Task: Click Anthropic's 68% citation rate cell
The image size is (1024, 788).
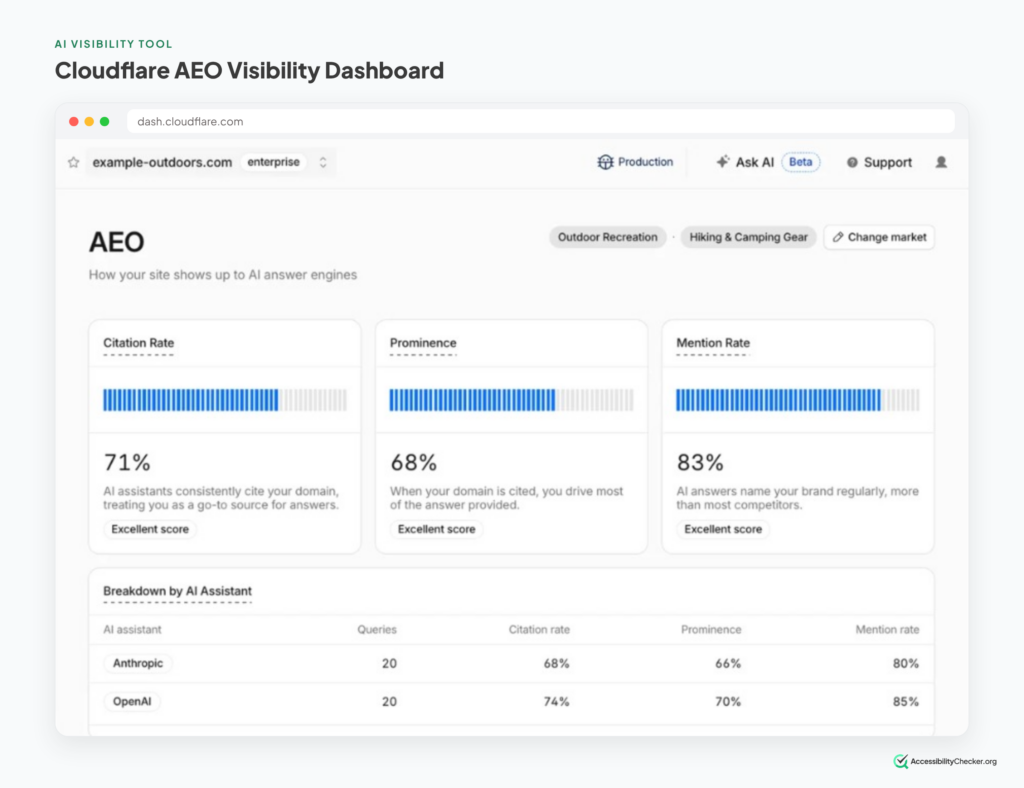Action: (x=556, y=663)
